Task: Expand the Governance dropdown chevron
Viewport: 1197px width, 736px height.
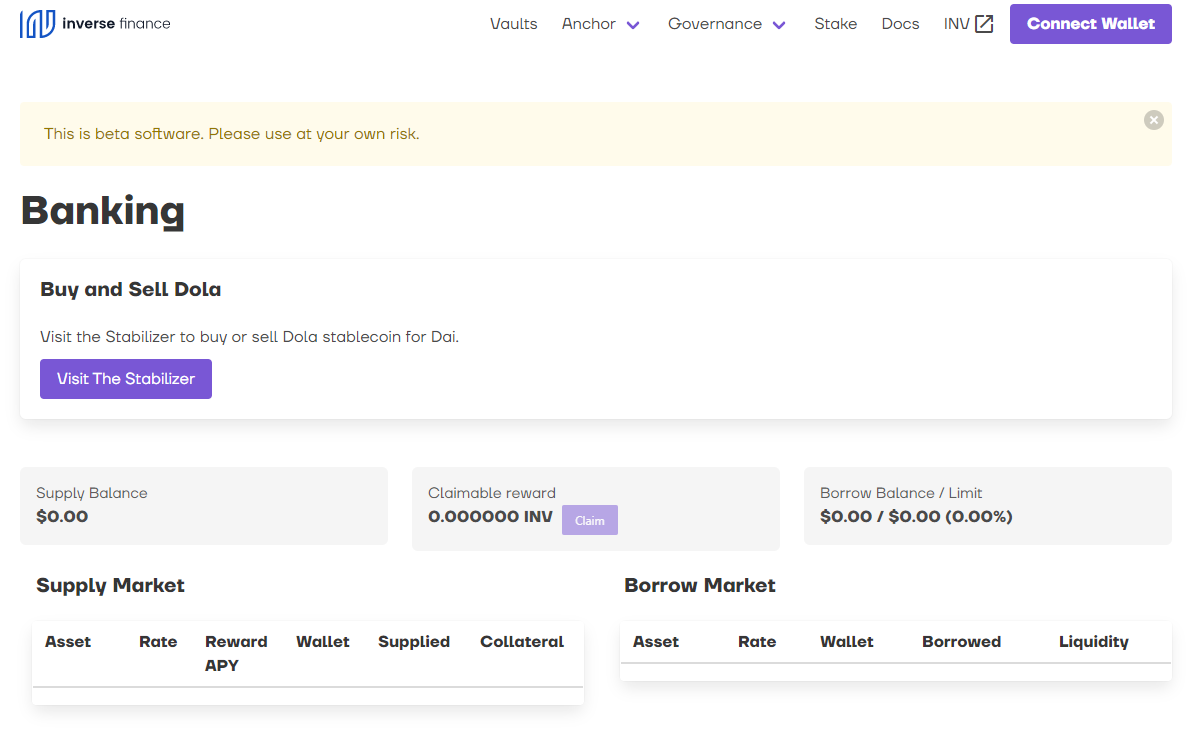Action: pos(779,25)
